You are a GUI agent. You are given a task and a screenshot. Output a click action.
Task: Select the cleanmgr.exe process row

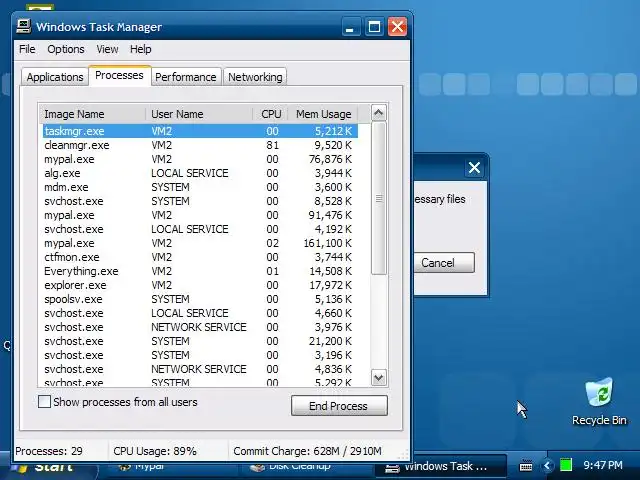(x=200, y=145)
